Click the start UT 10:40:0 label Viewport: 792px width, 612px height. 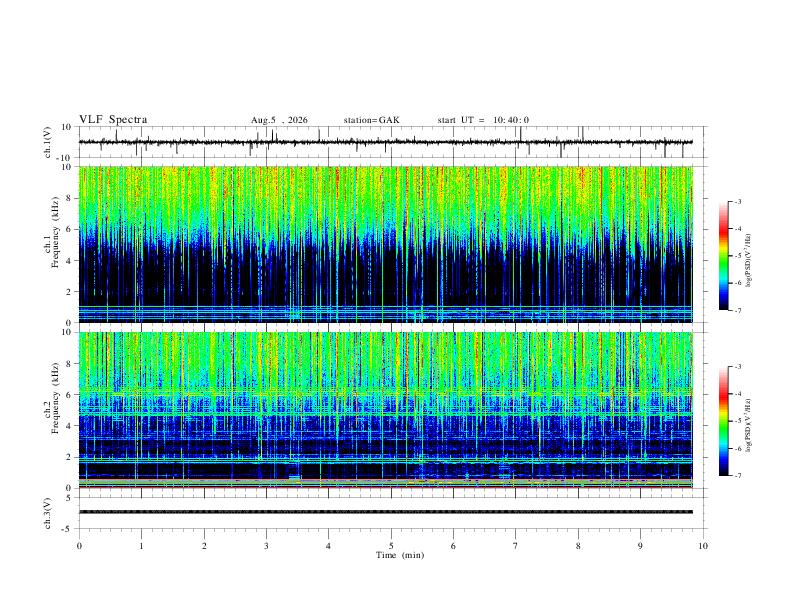[483, 120]
